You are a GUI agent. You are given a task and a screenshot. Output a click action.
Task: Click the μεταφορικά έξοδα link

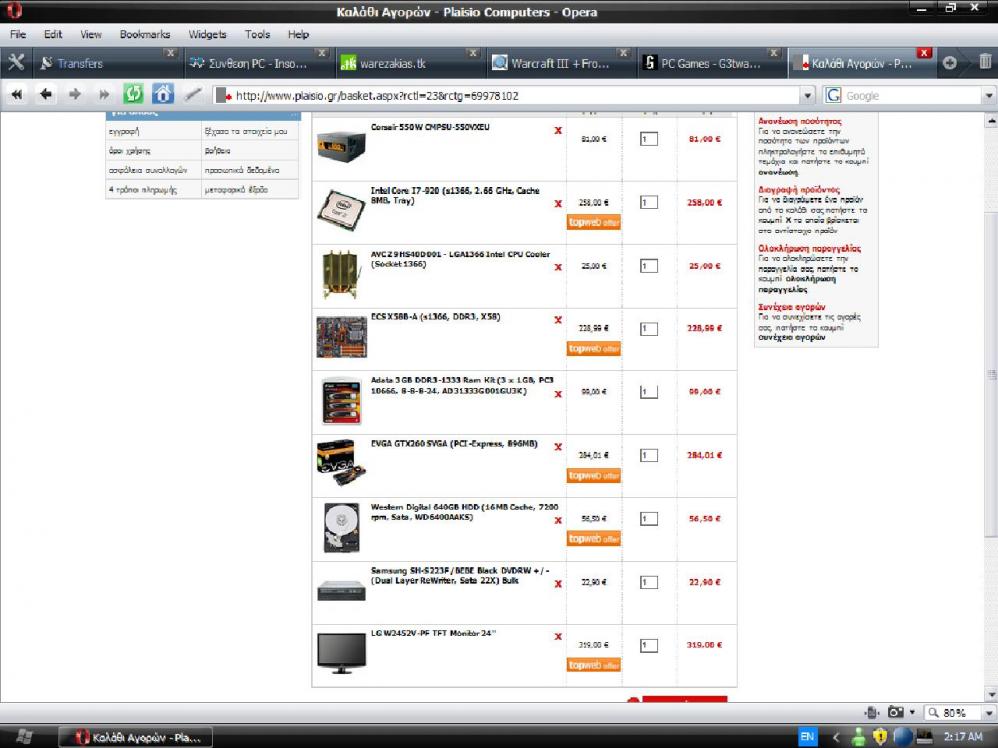point(236,190)
